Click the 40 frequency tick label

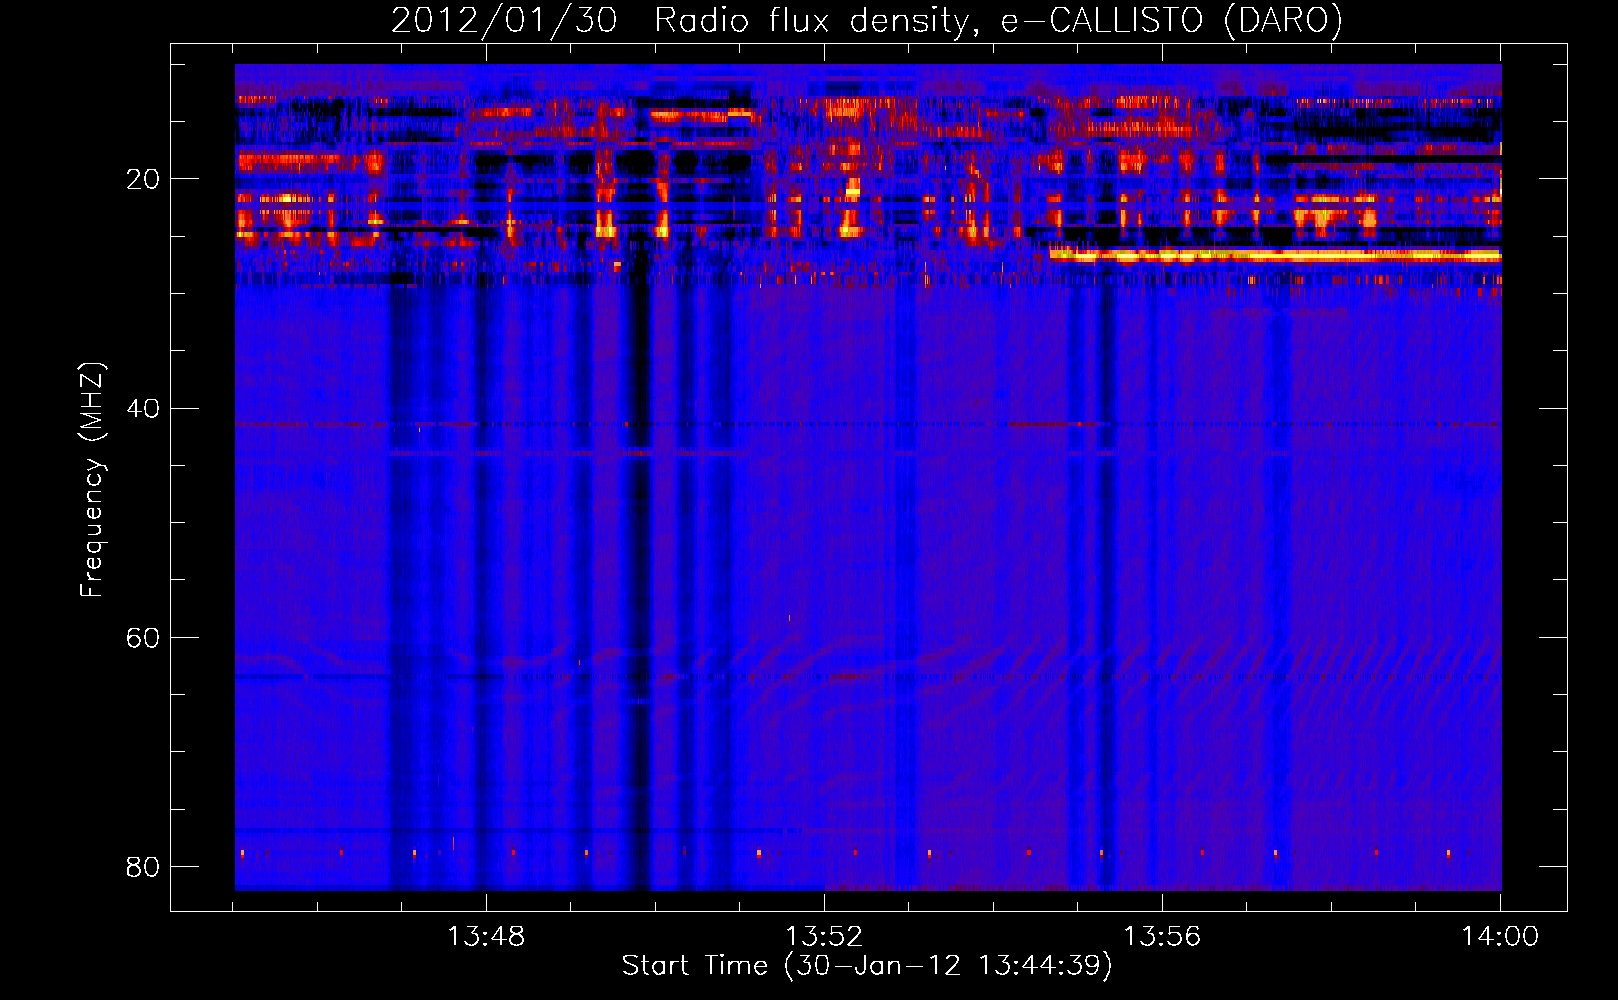142,409
